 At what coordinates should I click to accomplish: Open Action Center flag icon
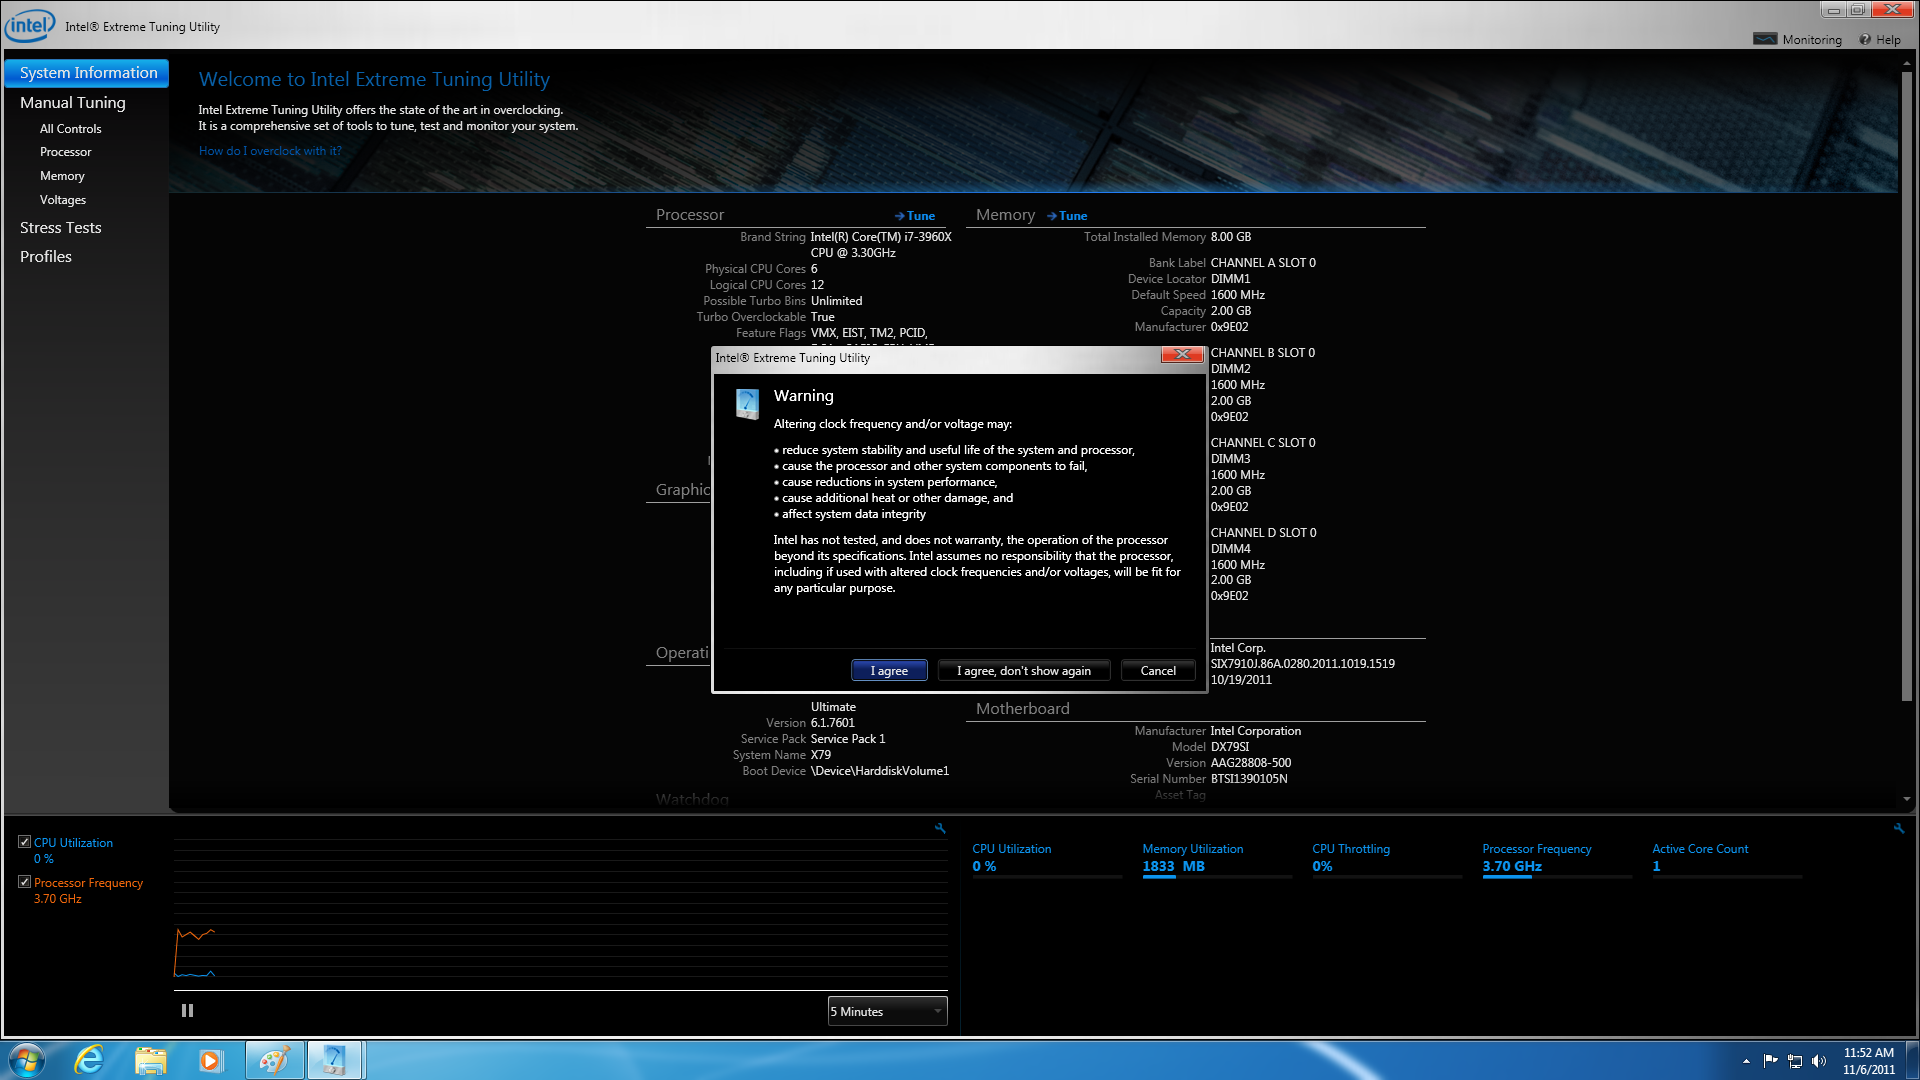pos(1771,1061)
